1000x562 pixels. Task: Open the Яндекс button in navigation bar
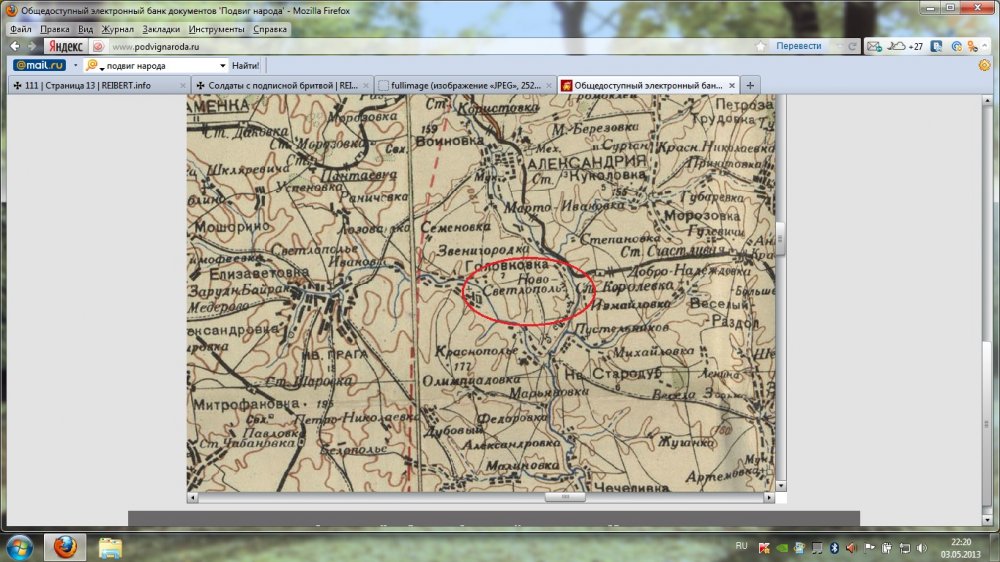[x=66, y=47]
